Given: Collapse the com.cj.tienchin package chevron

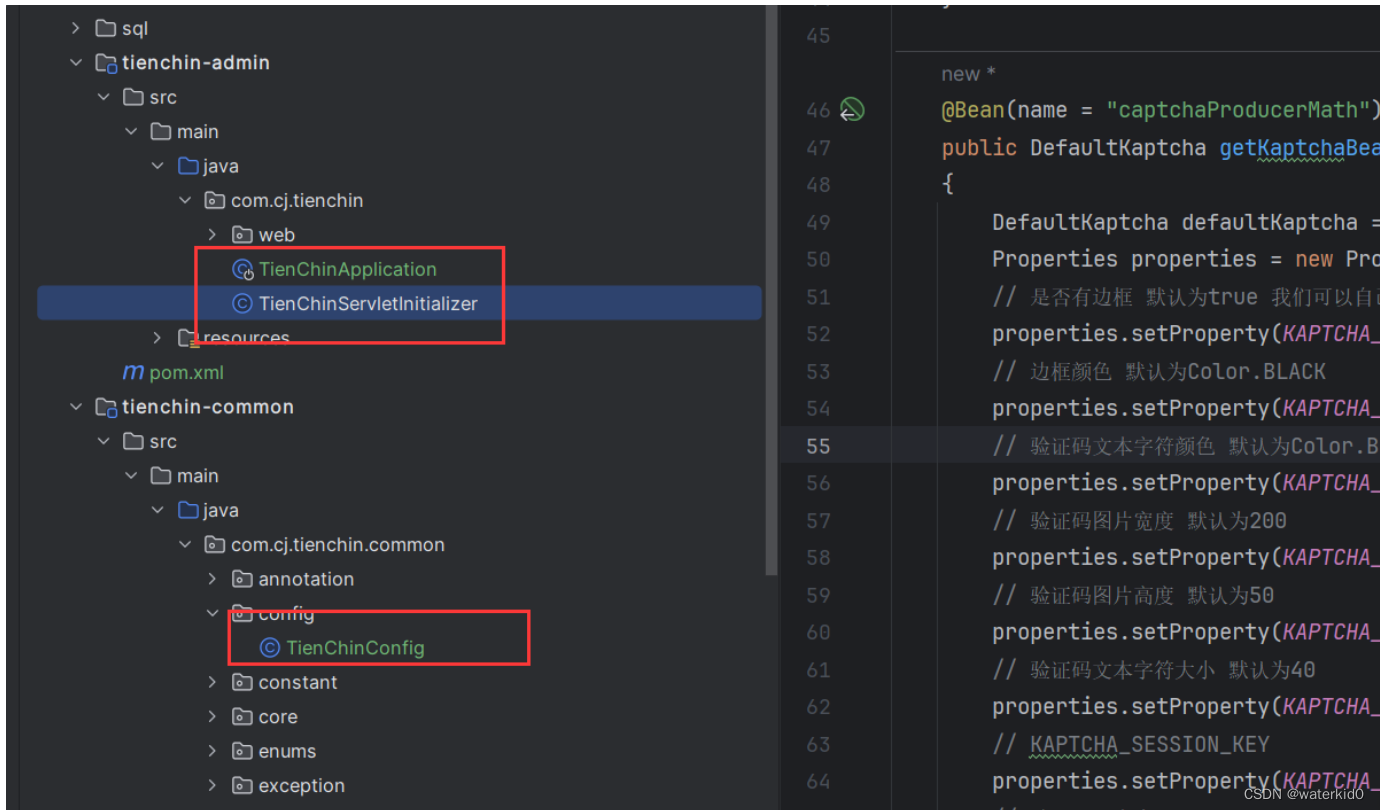Looking at the screenshot, I should [185, 201].
